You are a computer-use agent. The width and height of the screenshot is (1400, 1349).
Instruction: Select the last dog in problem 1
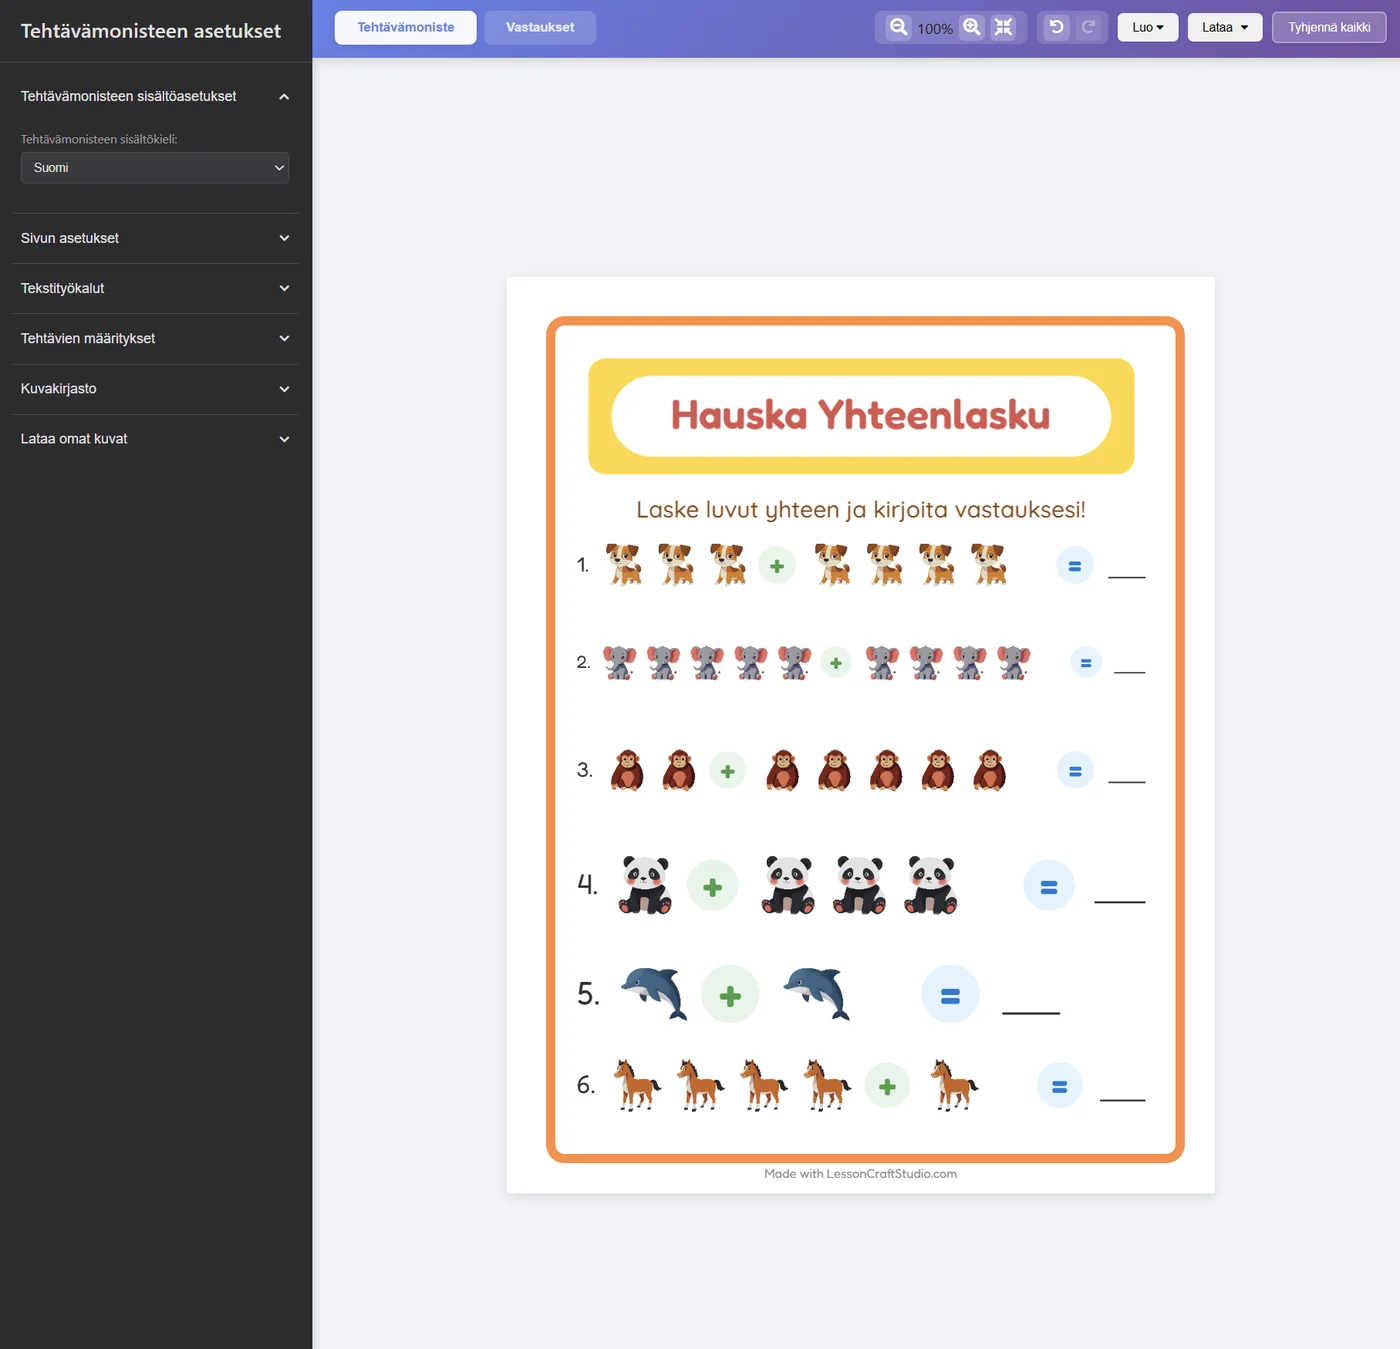click(x=989, y=565)
